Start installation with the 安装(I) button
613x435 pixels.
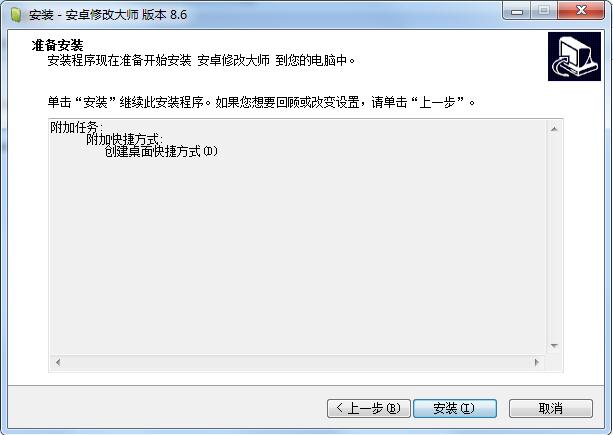455,408
